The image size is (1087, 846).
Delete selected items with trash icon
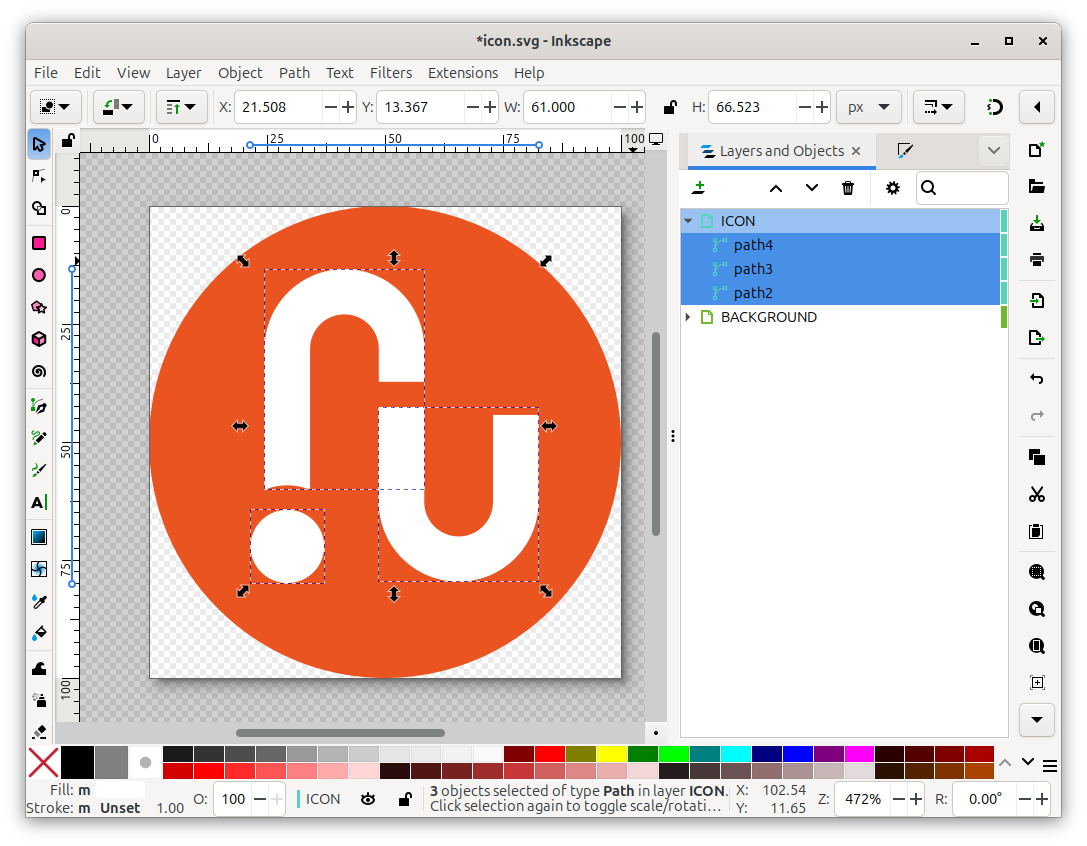pos(848,188)
